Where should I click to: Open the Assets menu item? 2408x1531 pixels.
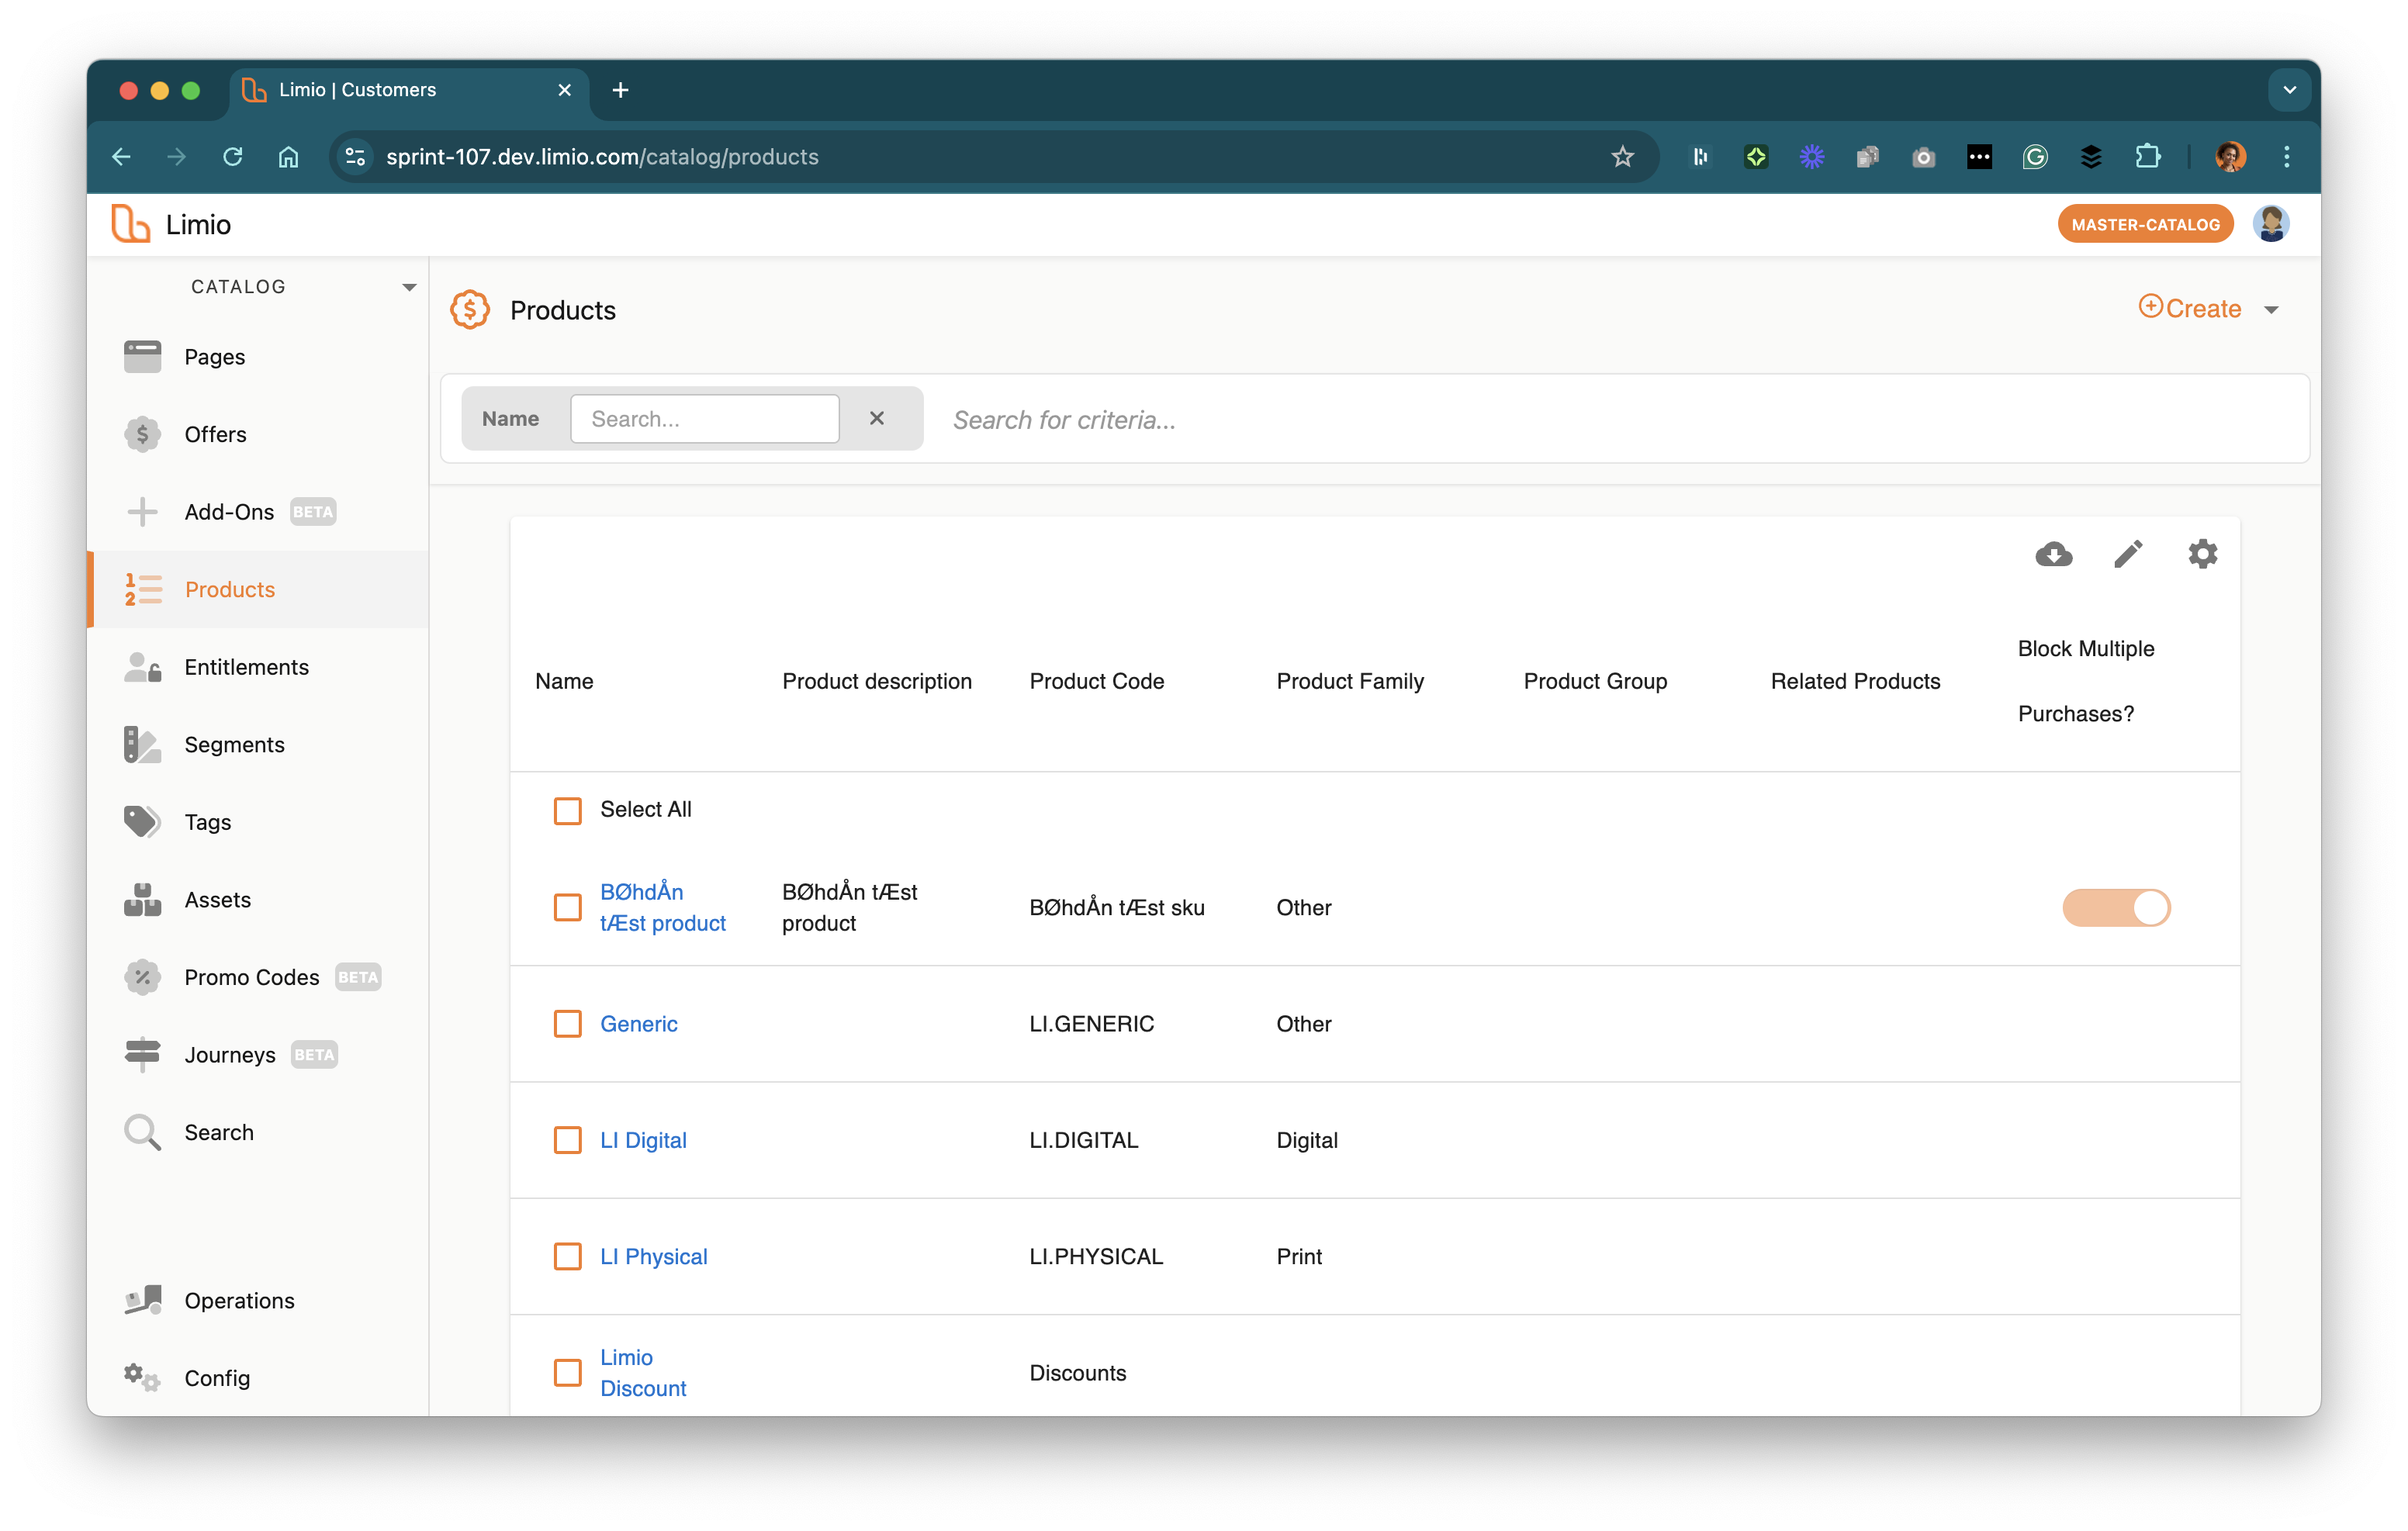point(217,900)
